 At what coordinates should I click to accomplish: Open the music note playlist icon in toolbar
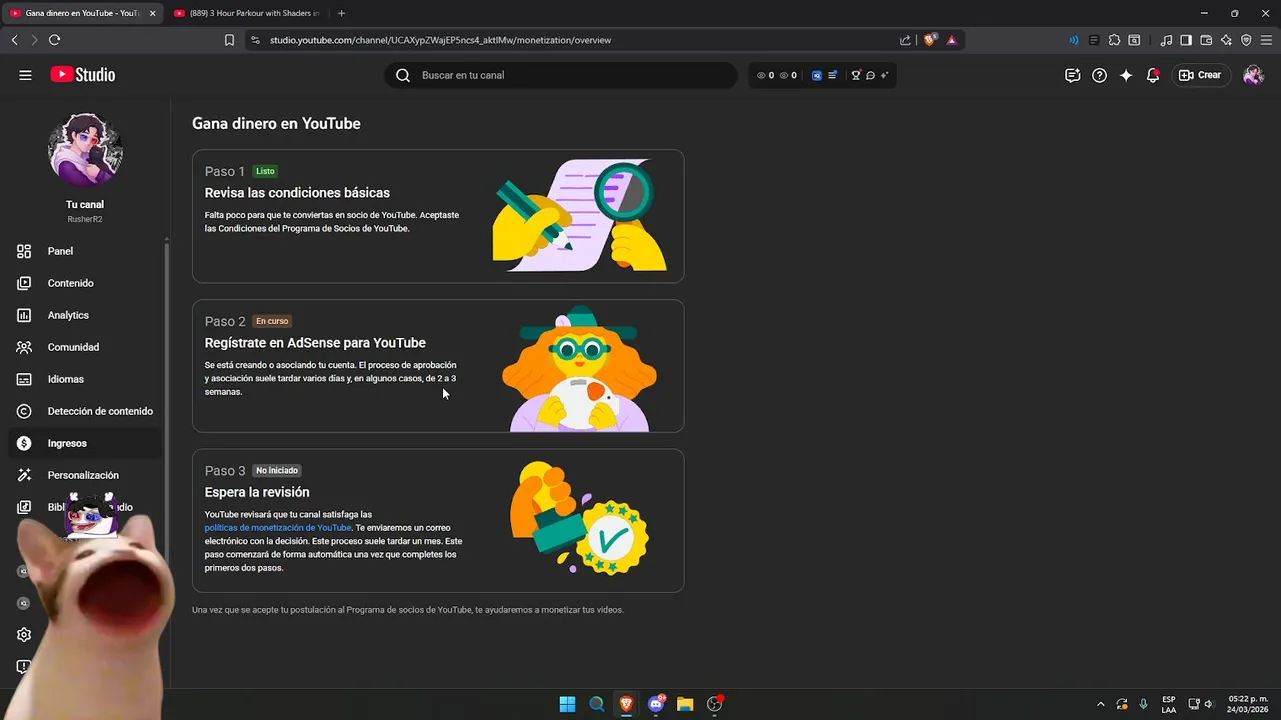pyautogui.click(x=1166, y=40)
